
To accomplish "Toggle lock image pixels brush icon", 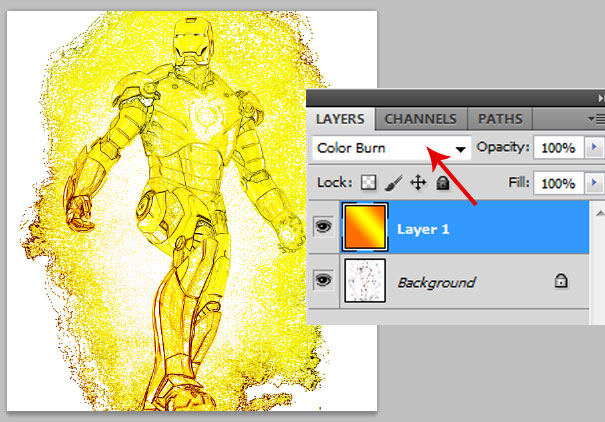I will click(393, 183).
